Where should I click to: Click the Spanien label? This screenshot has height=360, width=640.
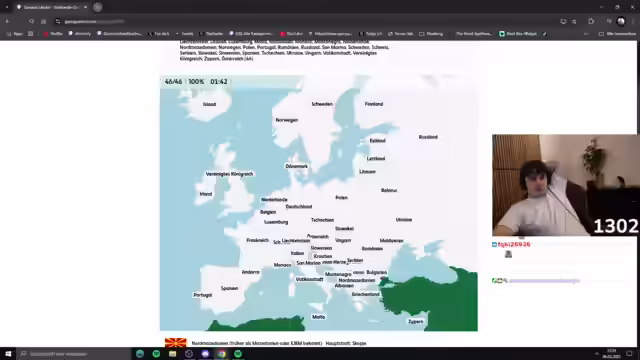click(x=229, y=288)
